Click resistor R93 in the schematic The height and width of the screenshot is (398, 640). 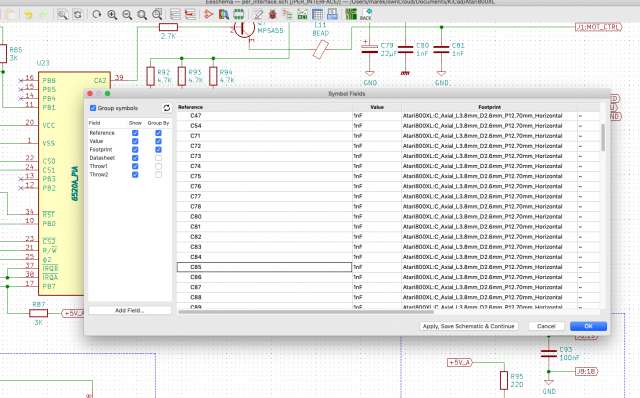tap(182, 76)
